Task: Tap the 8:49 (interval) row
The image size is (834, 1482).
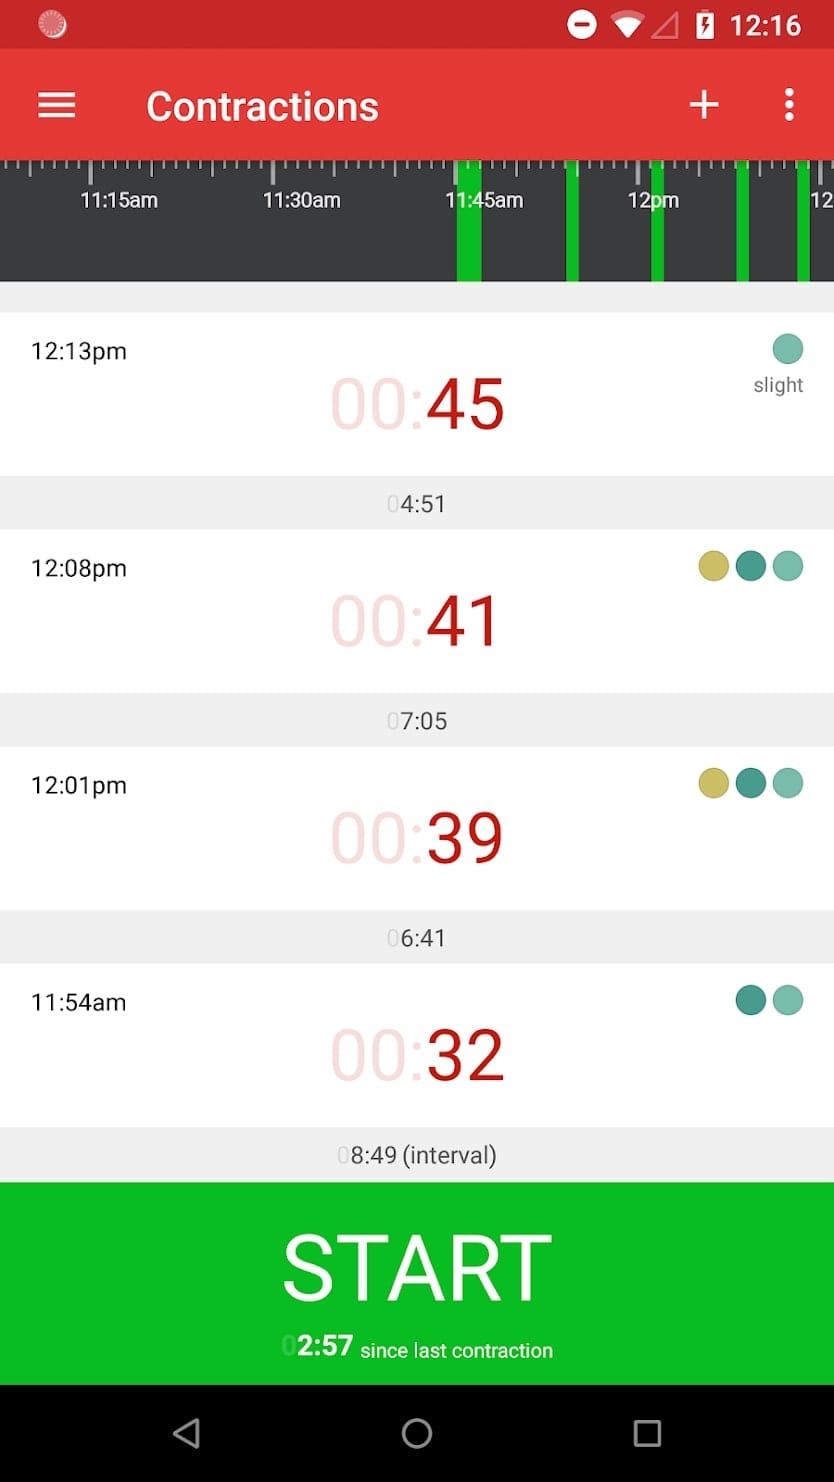Action: (x=417, y=1155)
